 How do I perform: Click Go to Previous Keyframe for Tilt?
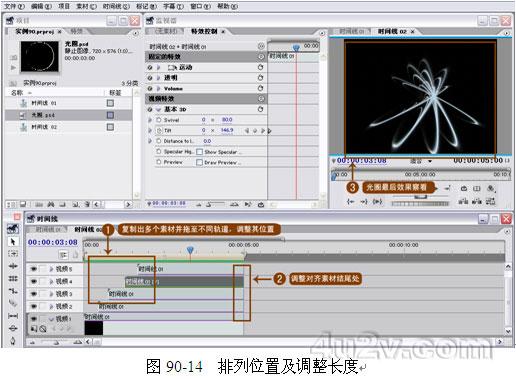(247, 131)
